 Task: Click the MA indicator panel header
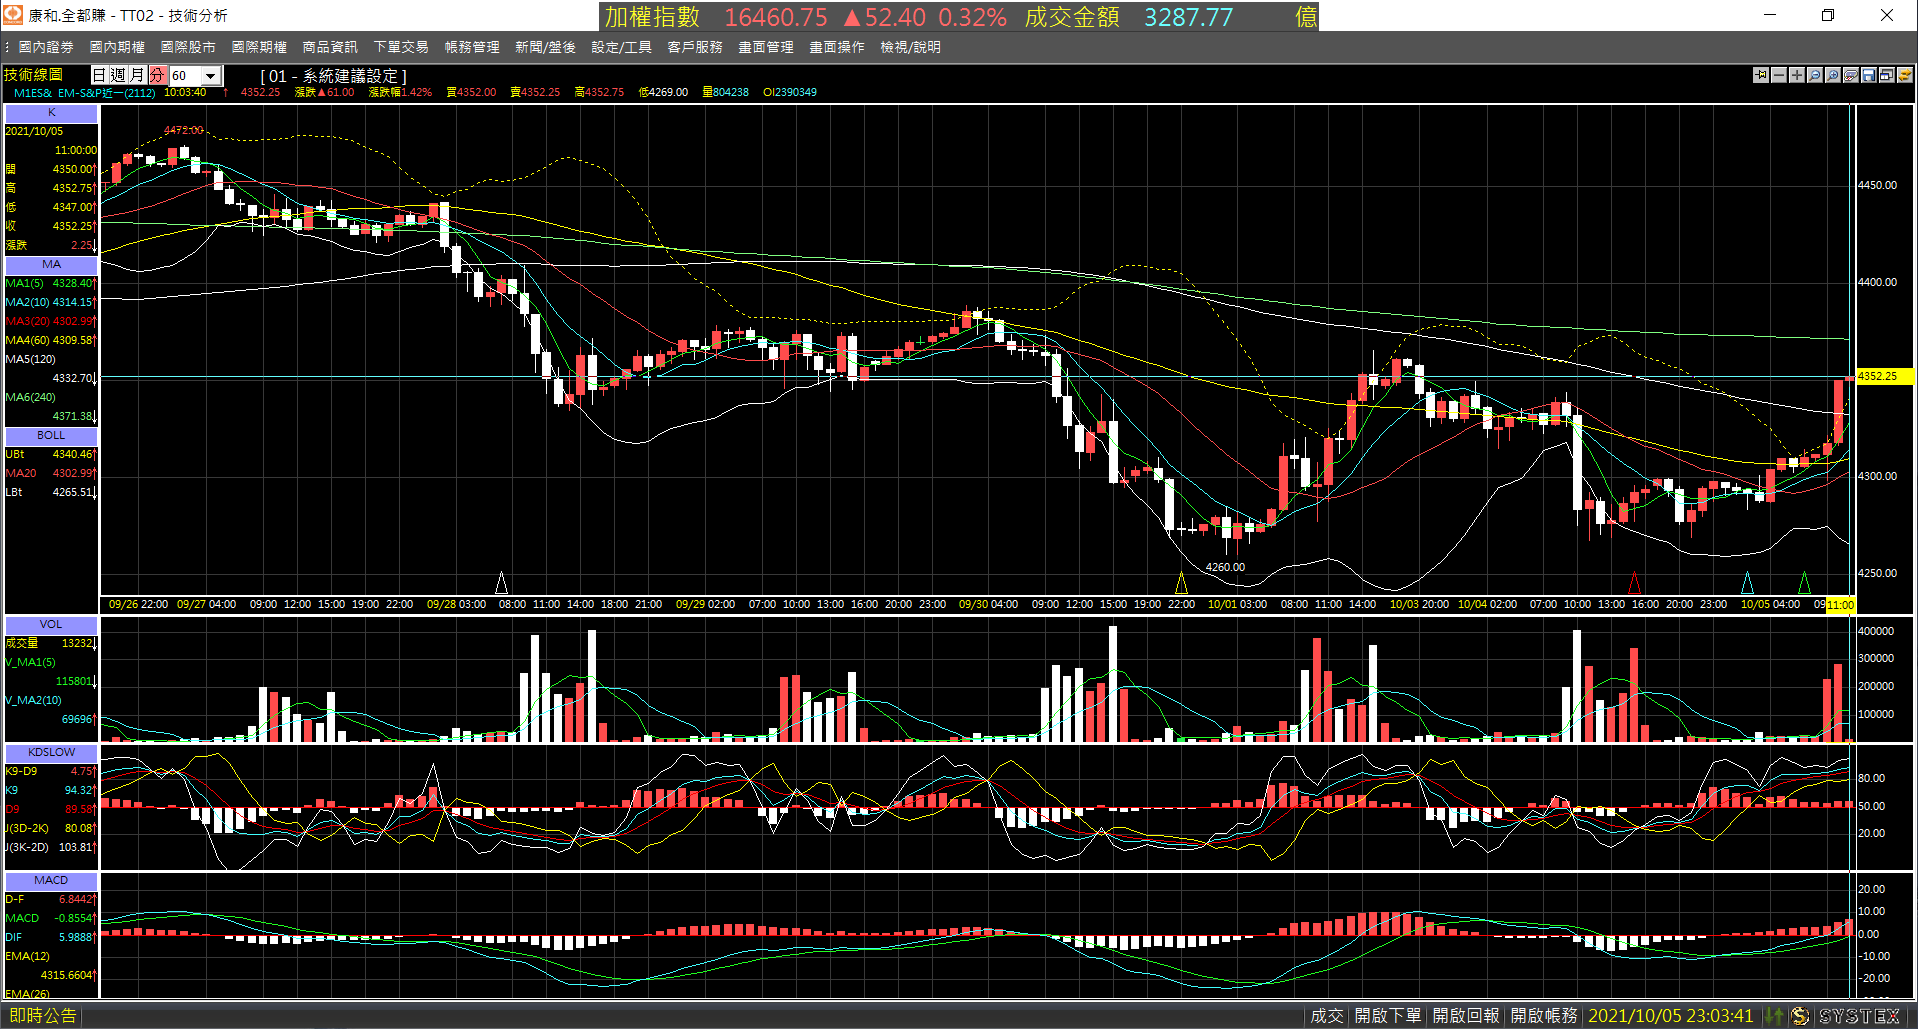tap(51, 265)
